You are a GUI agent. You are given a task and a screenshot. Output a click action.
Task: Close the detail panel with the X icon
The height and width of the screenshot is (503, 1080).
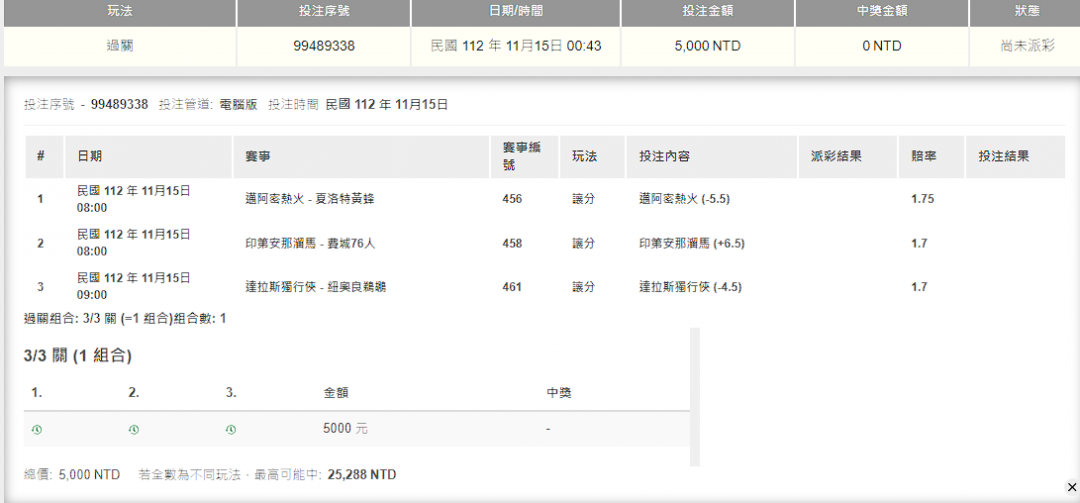pos(1071,487)
